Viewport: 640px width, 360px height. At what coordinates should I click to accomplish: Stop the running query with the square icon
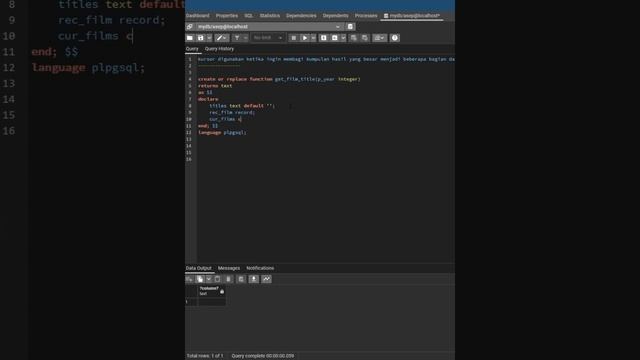(293, 38)
